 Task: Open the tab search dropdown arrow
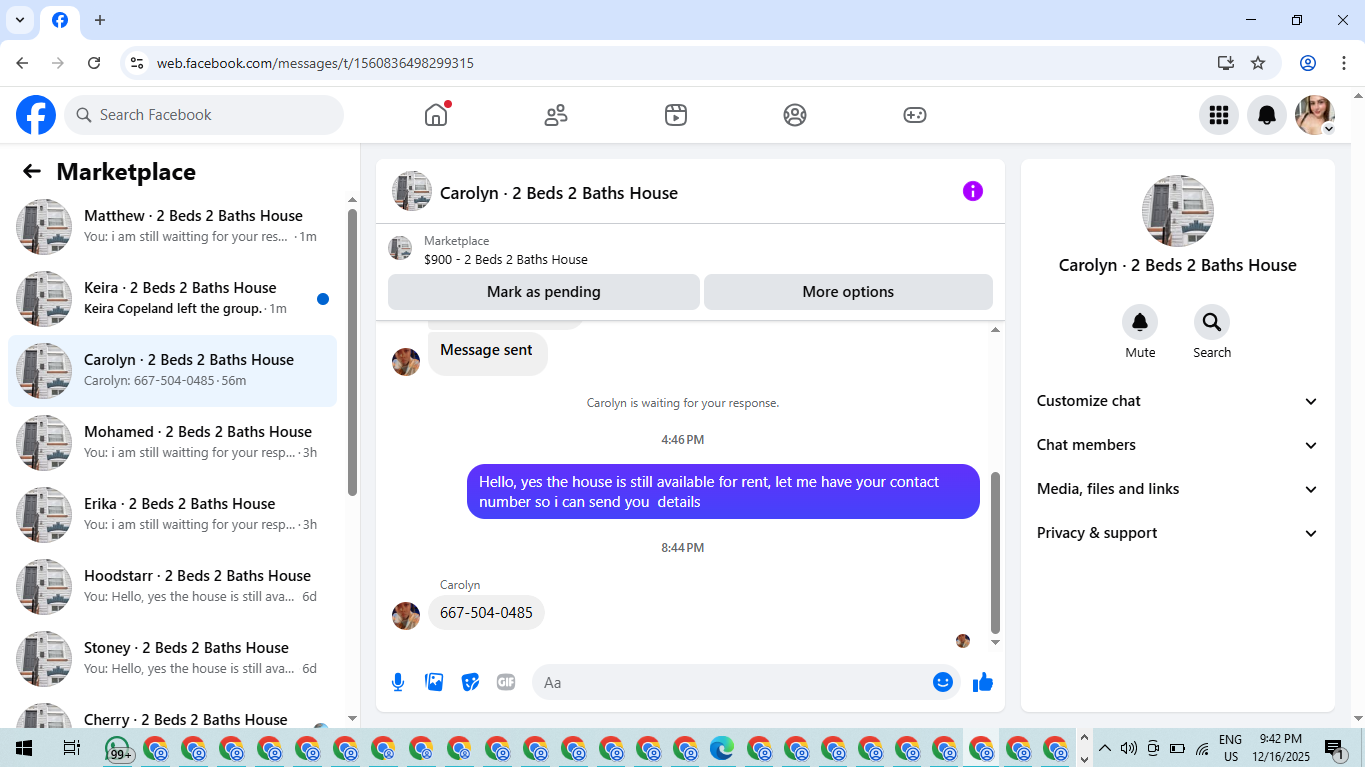coord(20,20)
